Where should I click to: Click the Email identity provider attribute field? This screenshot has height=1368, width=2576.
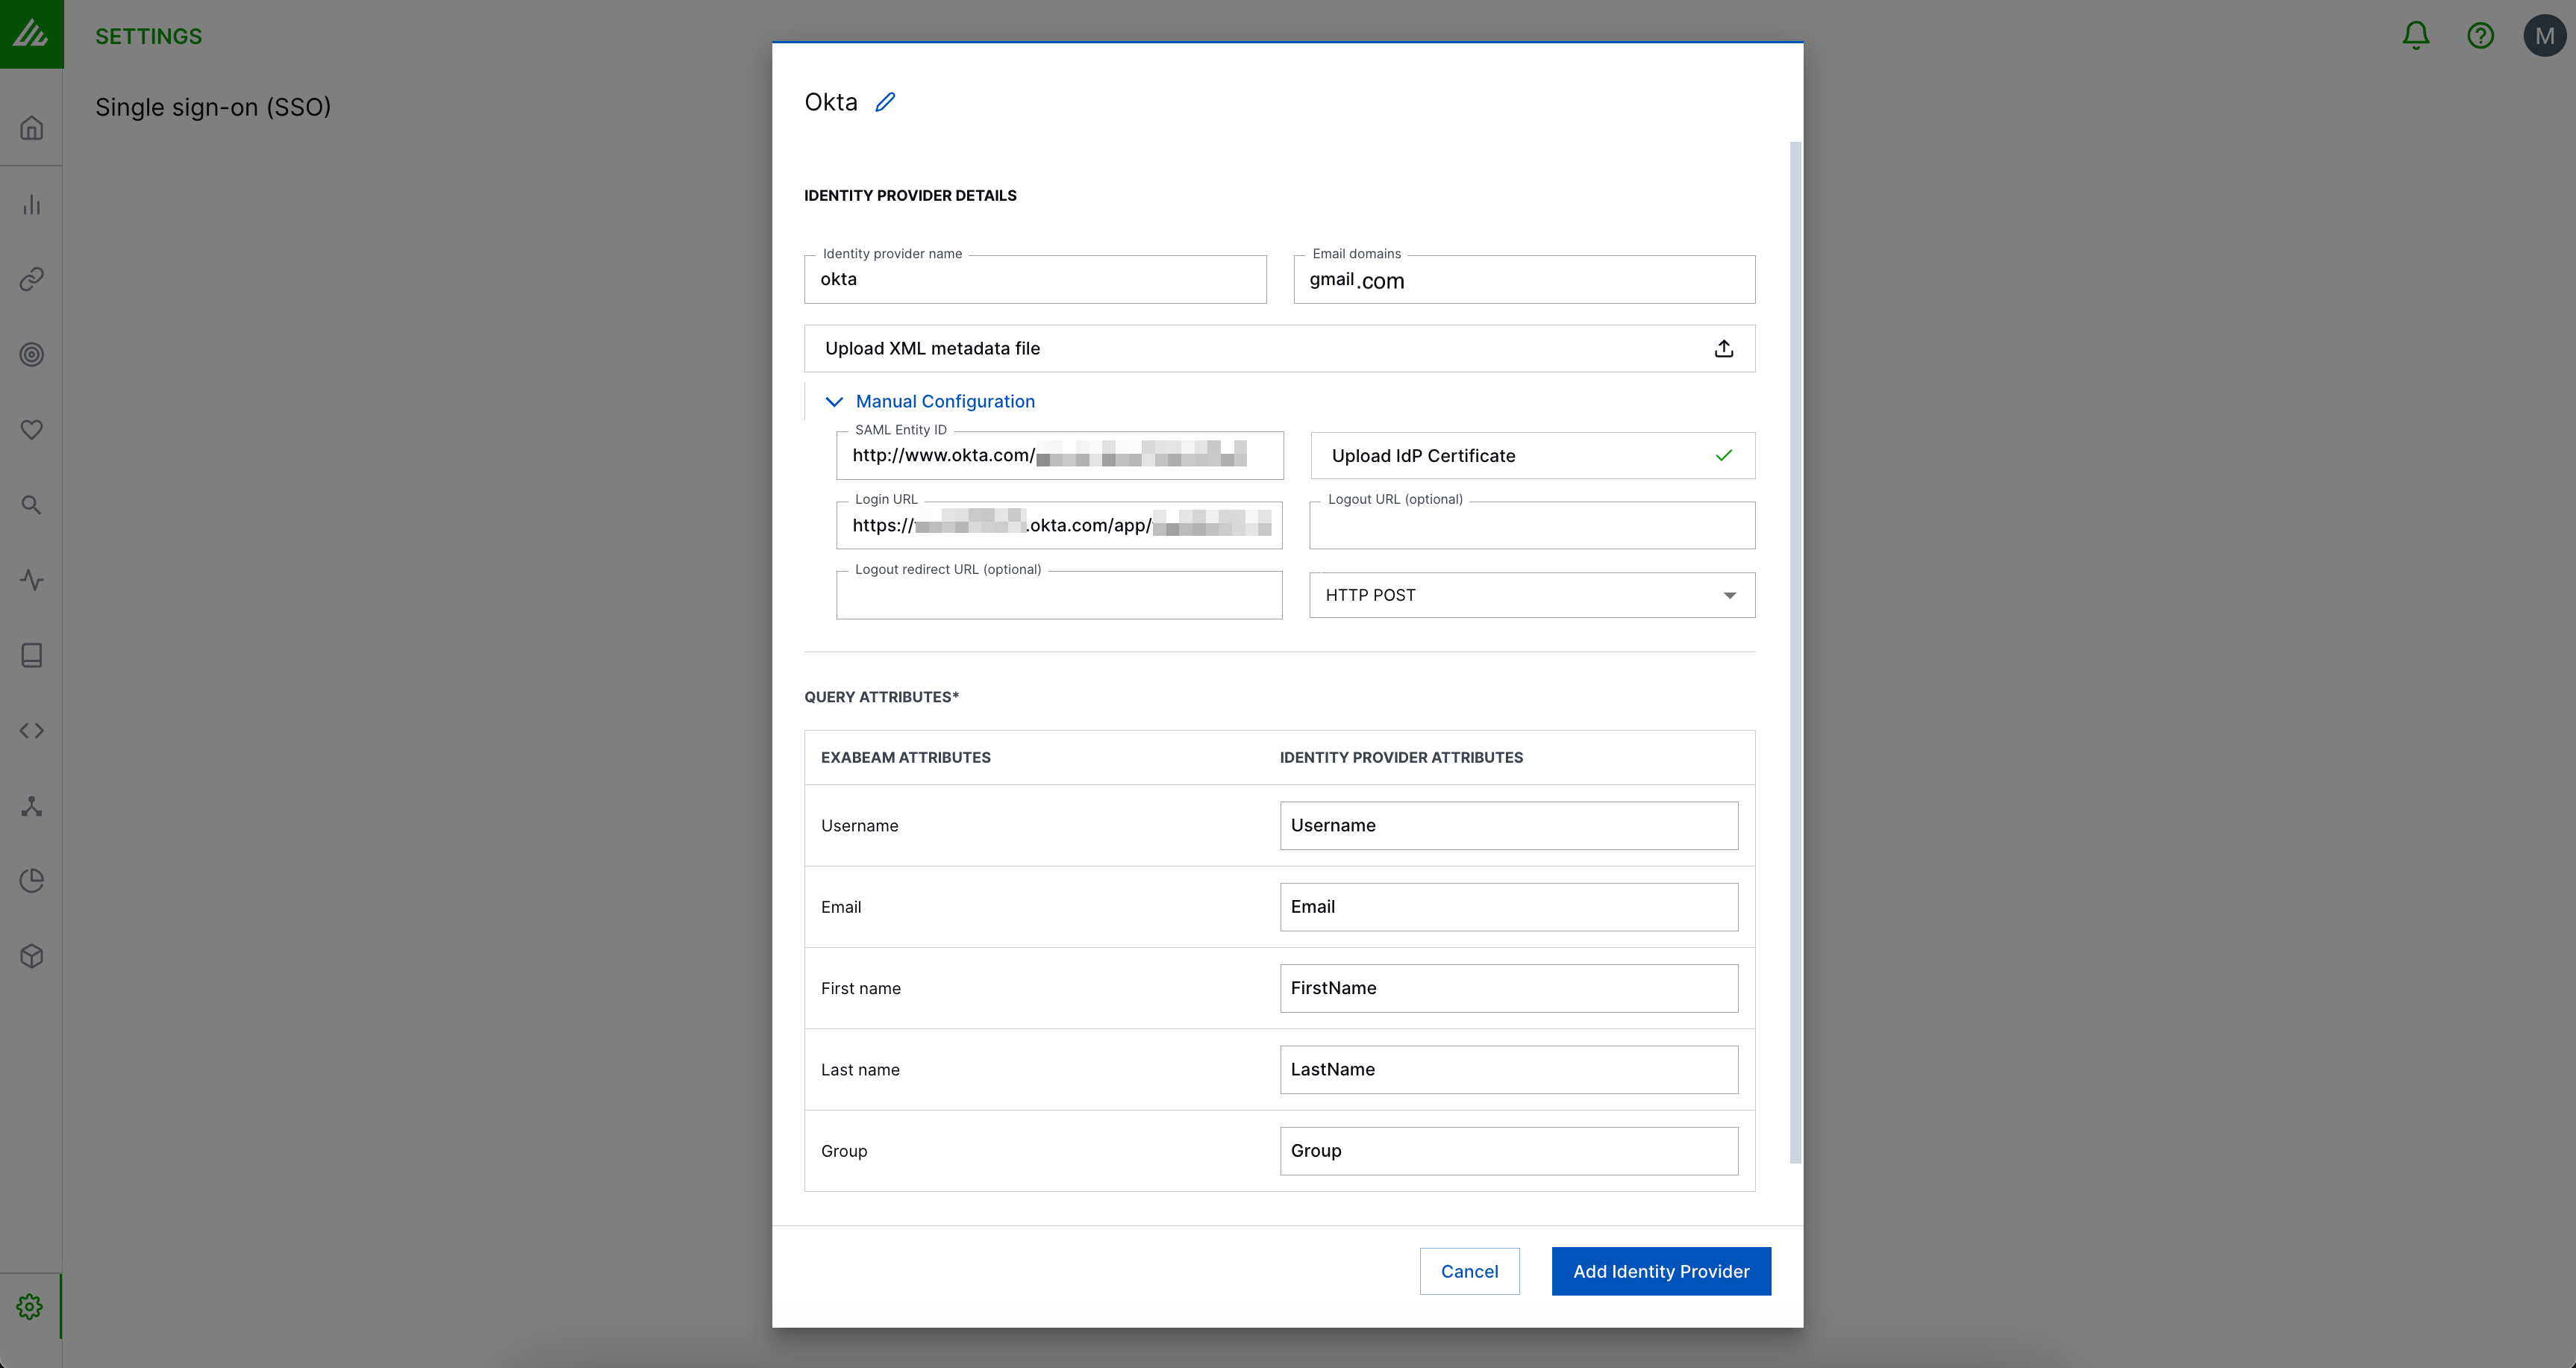1509,906
